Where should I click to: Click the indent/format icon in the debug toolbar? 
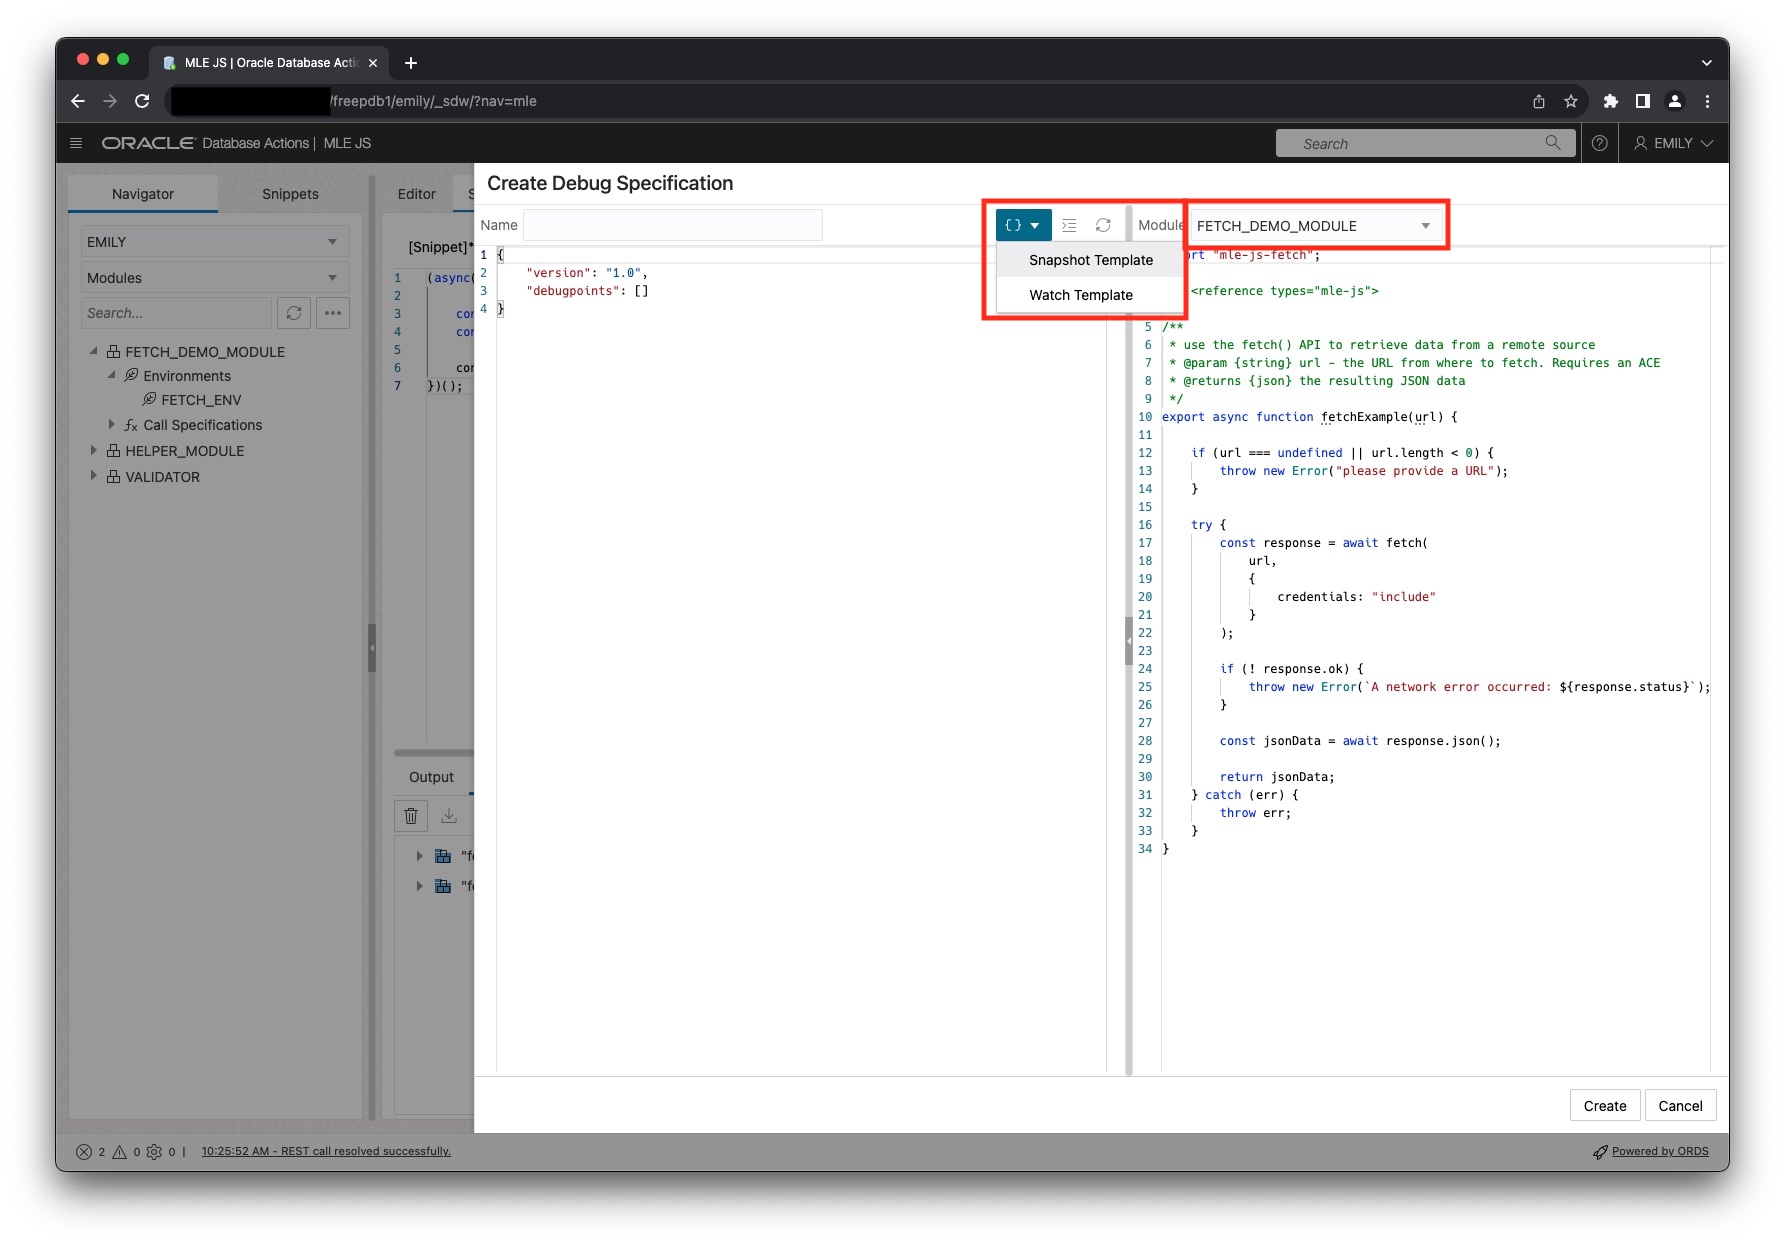click(1069, 225)
